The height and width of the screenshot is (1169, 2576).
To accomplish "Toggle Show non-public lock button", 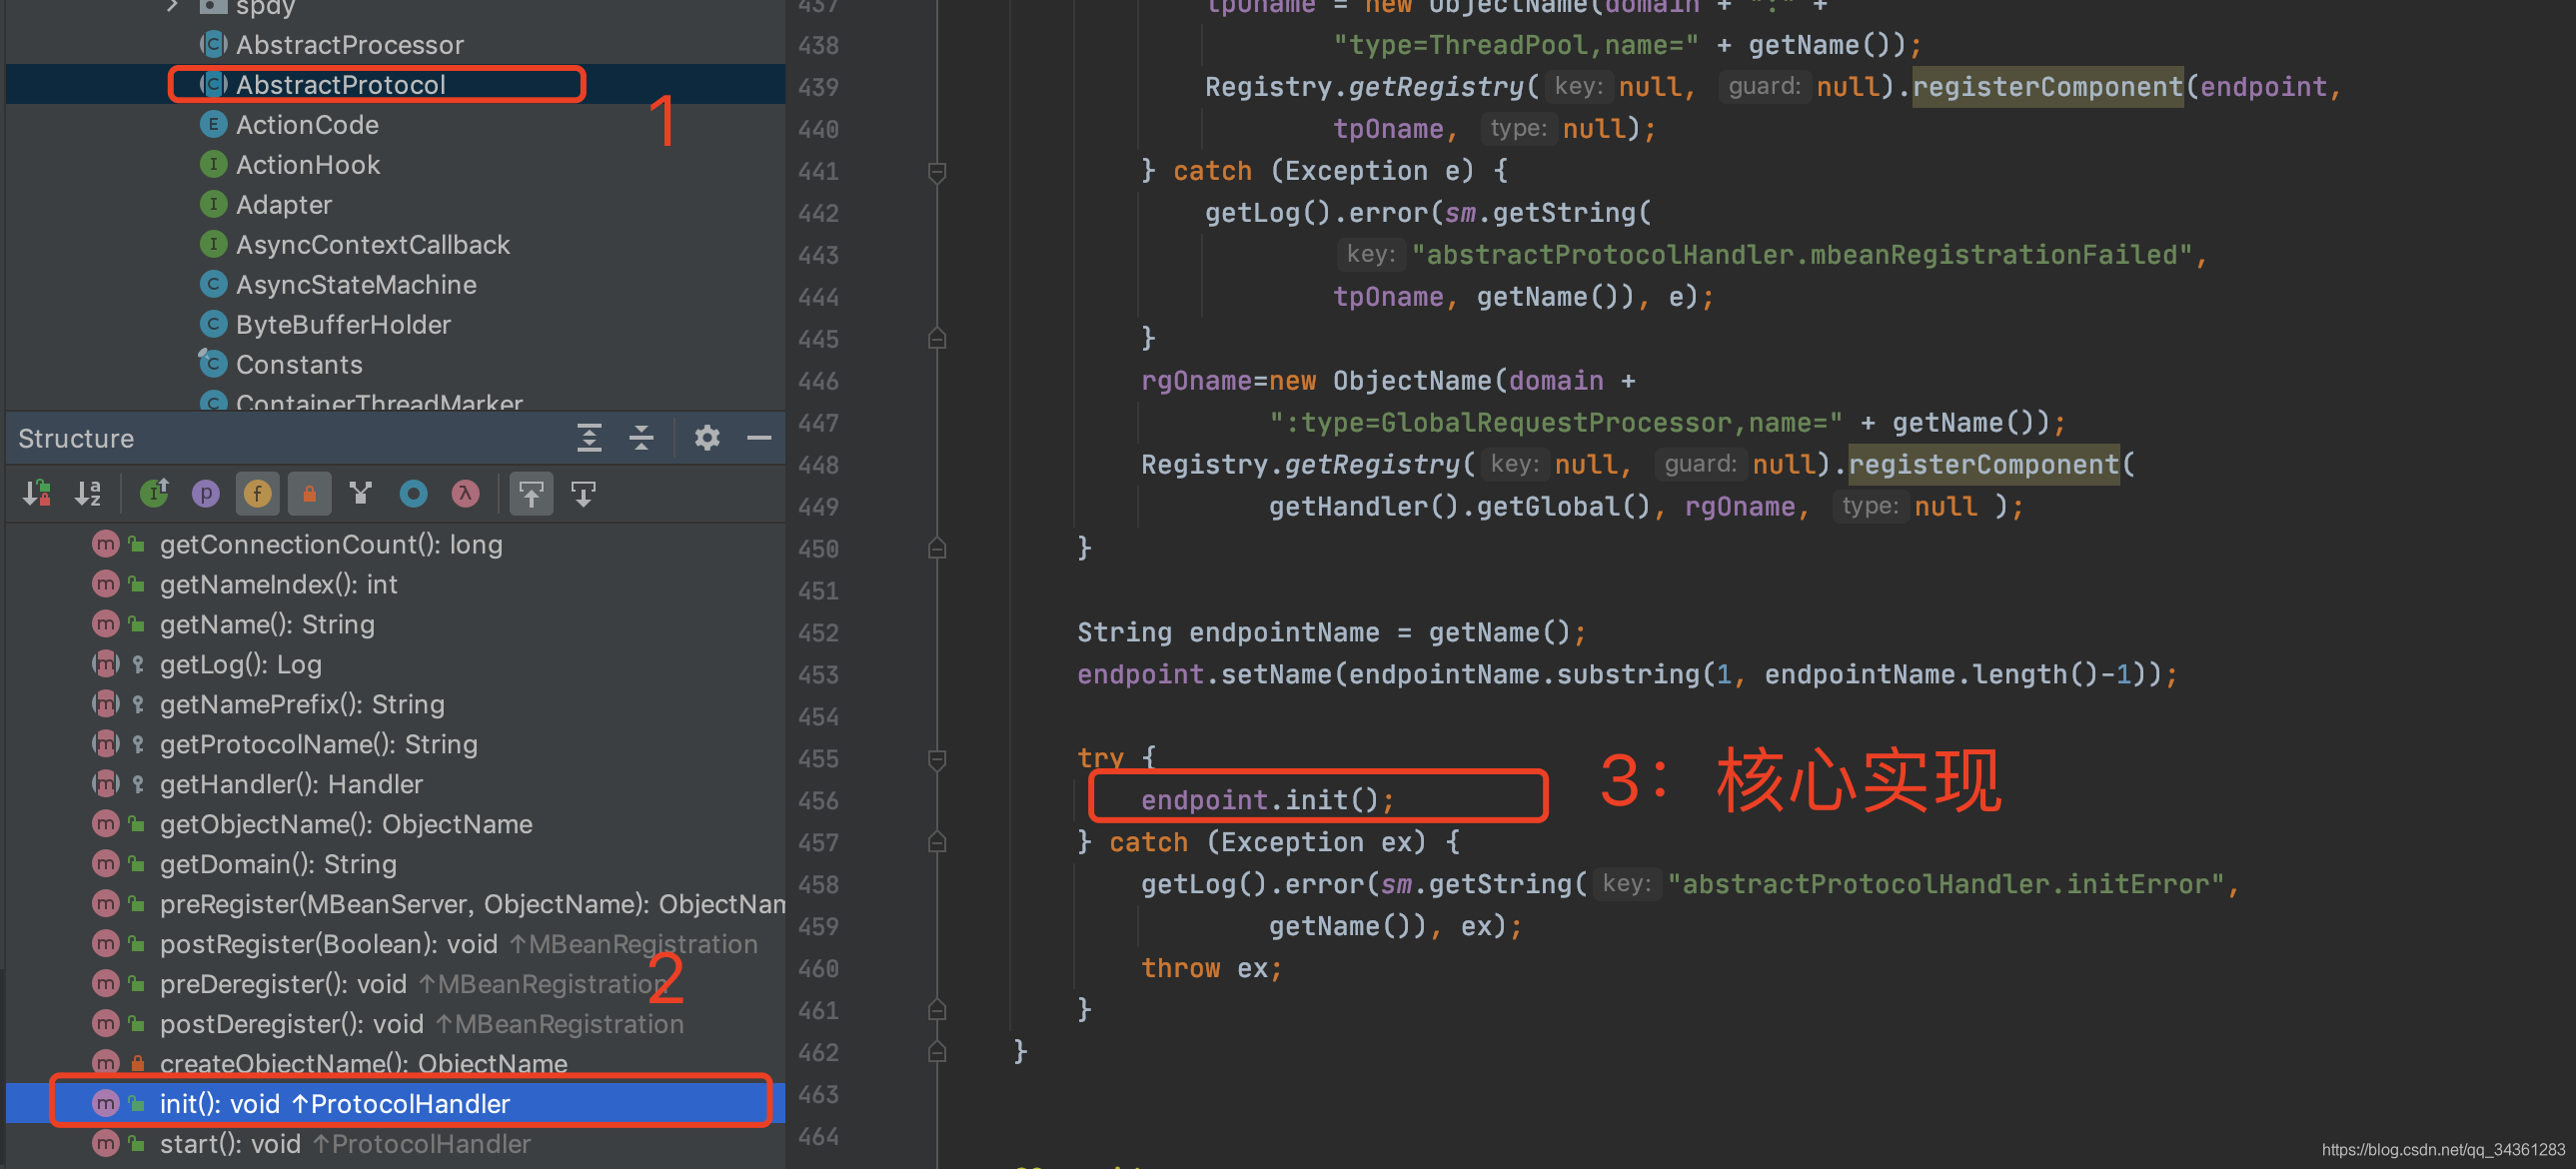I will click(310, 493).
